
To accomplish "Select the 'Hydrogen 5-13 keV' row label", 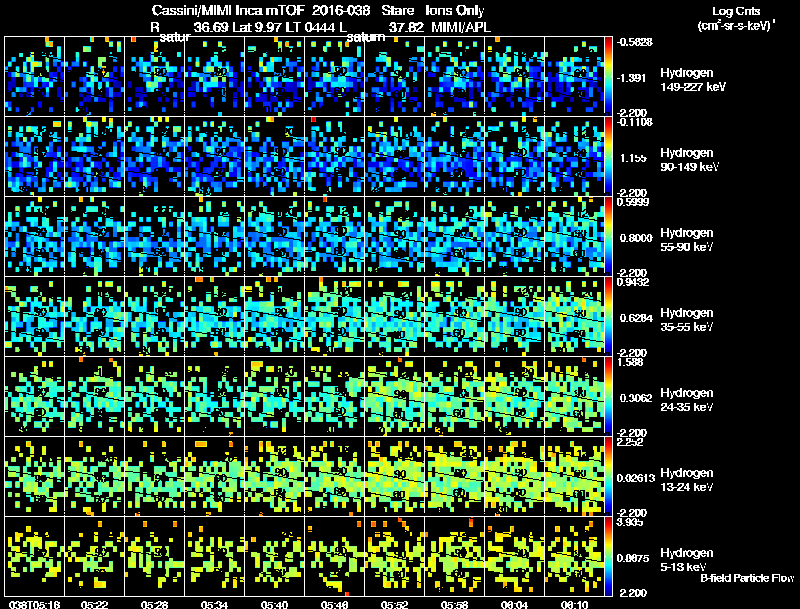I will [x=687, y=560].
